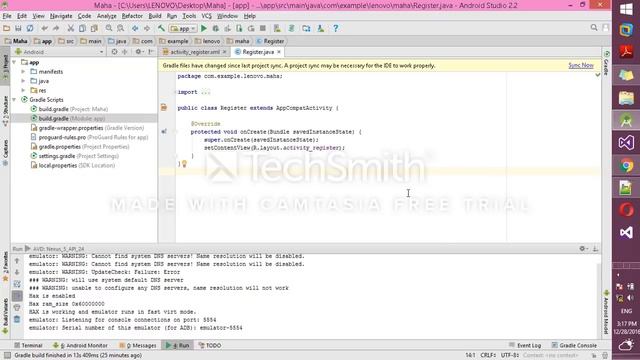Select proguard-rules.pro file
Image resolution: width=640 pixels, height=360 pixels.
tap(89, 138)
